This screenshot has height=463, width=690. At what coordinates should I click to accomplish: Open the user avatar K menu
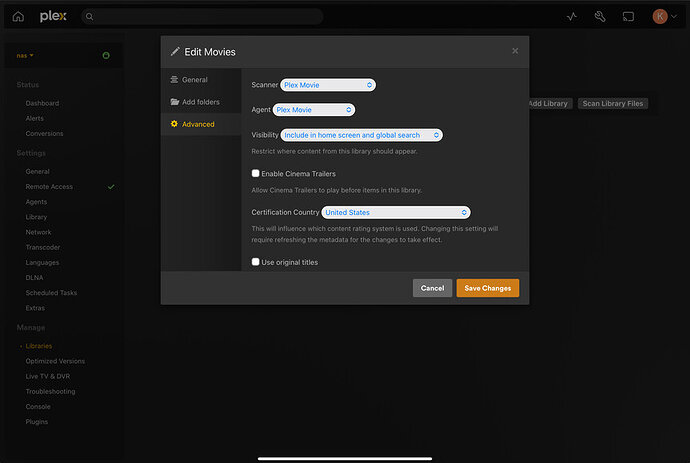pos(660,17)
